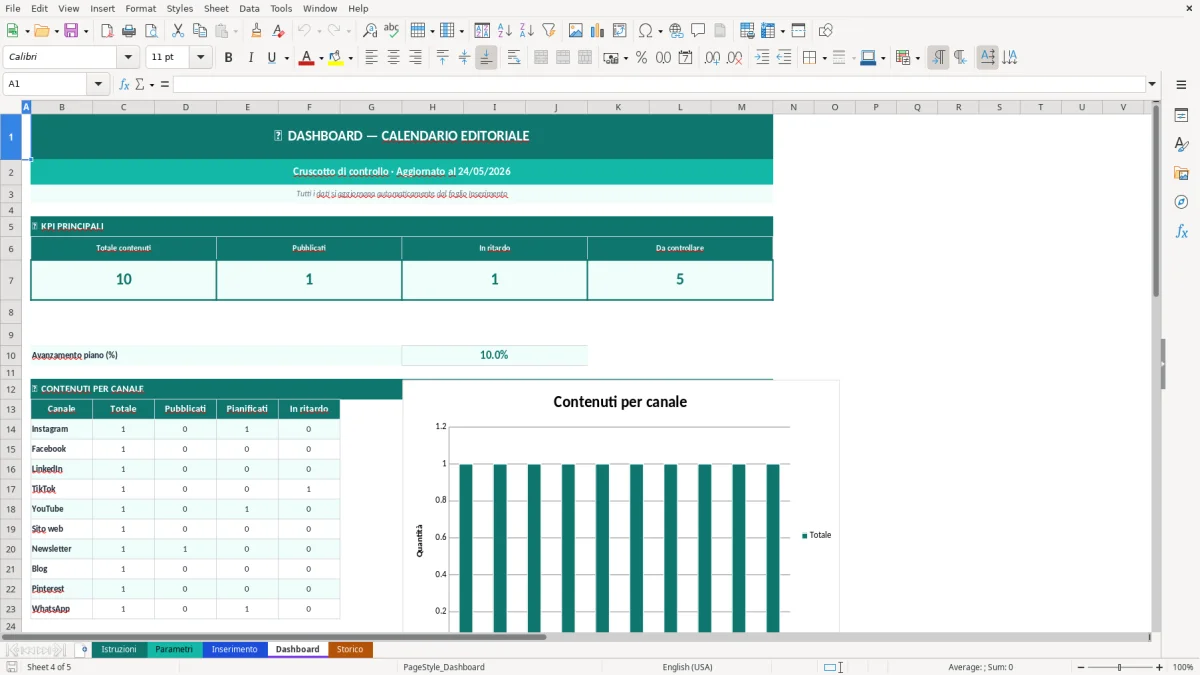Image resolution: width=1200 pixels, height=675 pixels.
Task: Toggle Center Horizontally alignment
Action: 393,58
